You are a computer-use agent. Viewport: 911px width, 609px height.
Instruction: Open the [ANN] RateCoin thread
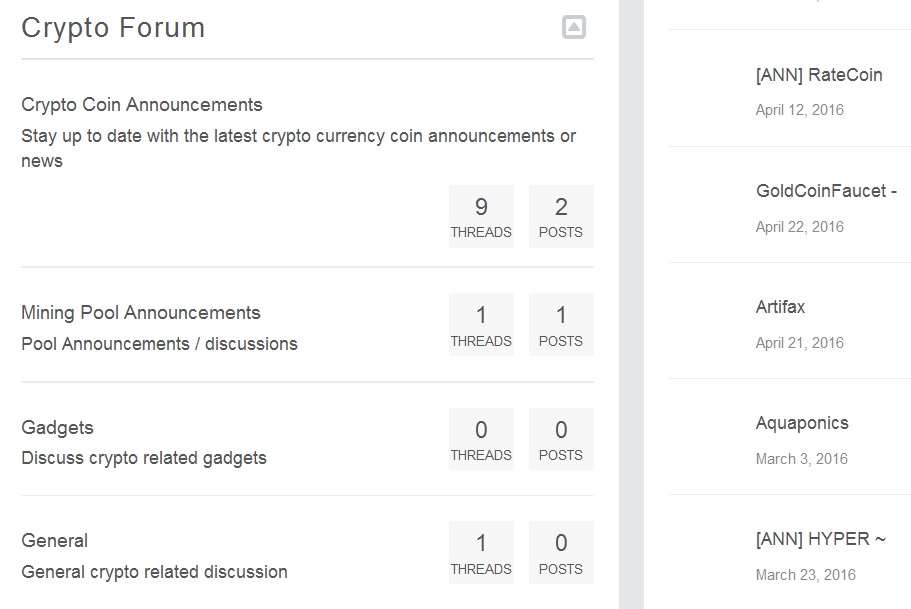coord(819,75)
